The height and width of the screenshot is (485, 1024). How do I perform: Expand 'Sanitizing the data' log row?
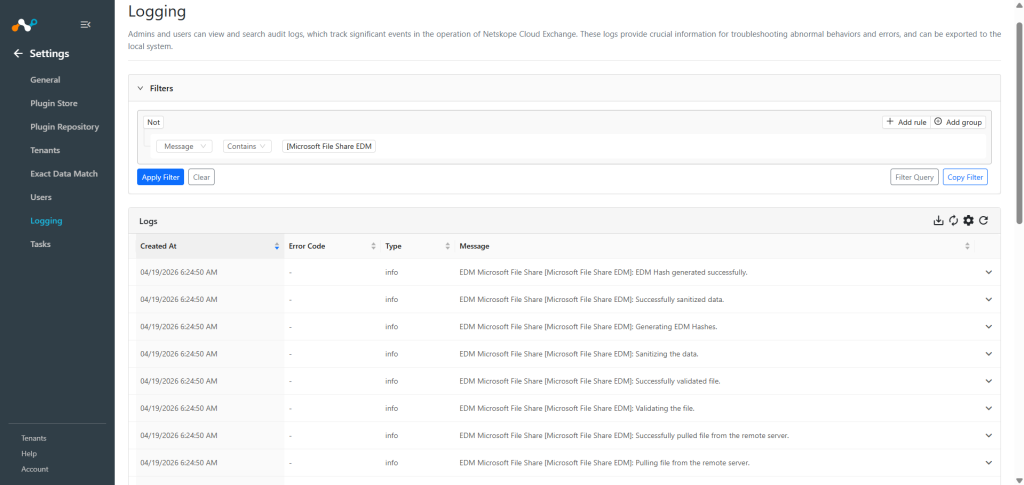pyautogui.click(x=988, y=354)
